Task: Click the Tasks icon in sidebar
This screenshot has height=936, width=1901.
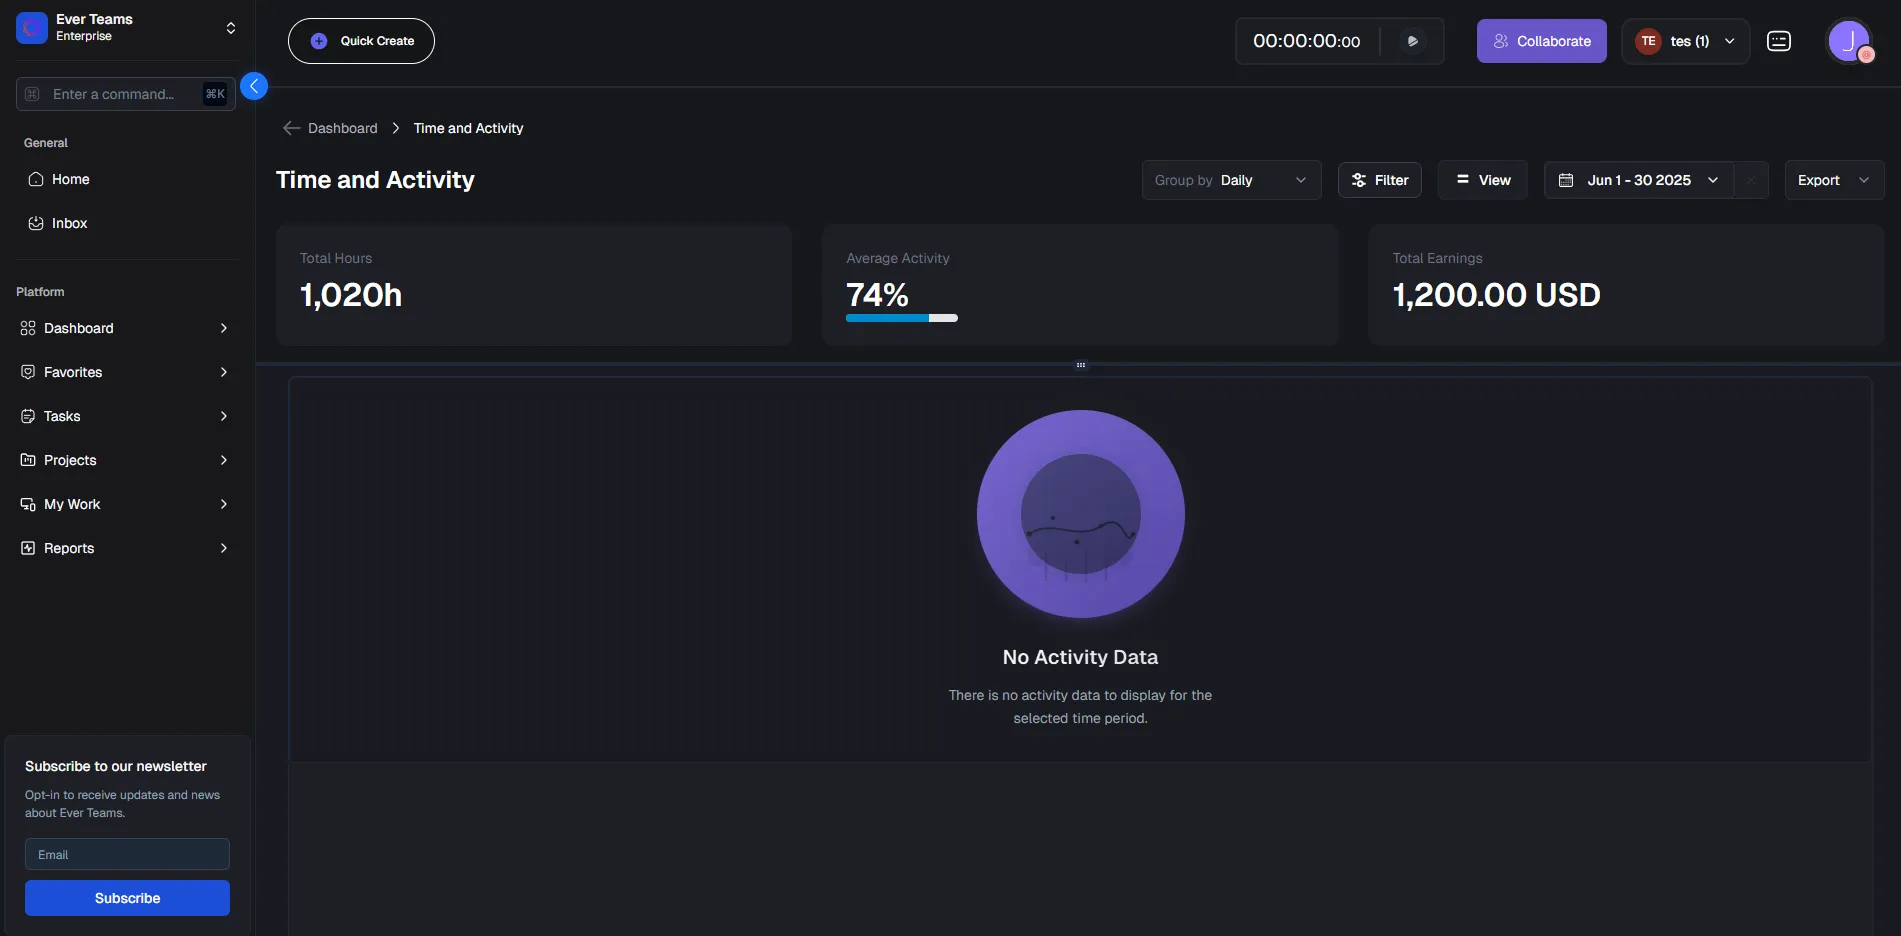Action: [x=28, y=416]
